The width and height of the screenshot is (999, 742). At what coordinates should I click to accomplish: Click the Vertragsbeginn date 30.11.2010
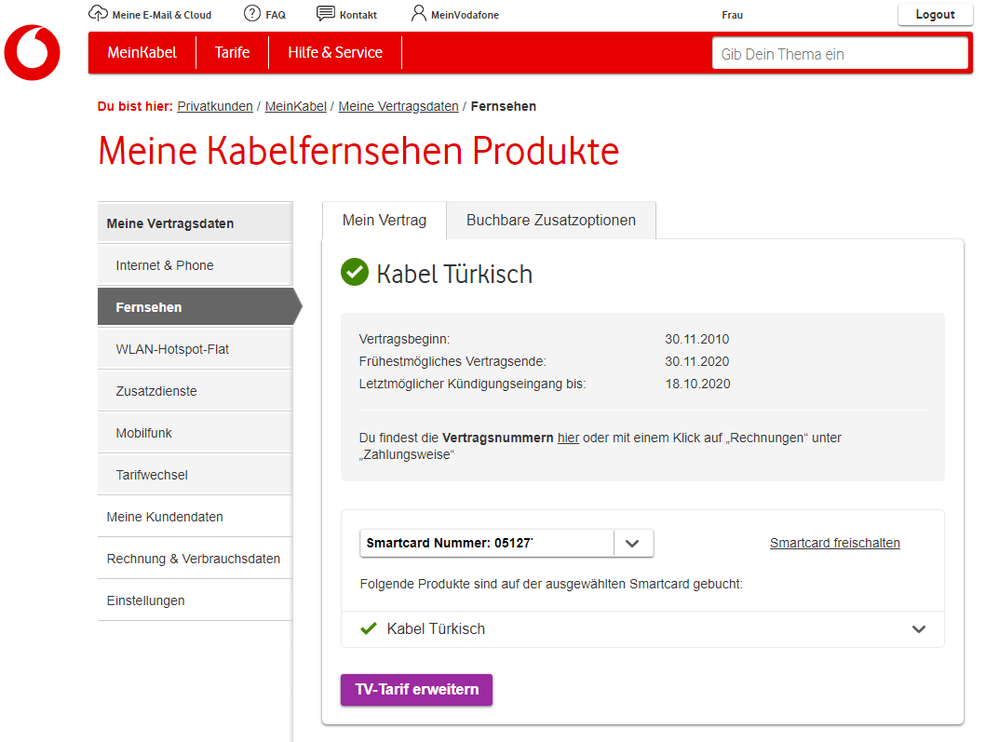[697, 339]
